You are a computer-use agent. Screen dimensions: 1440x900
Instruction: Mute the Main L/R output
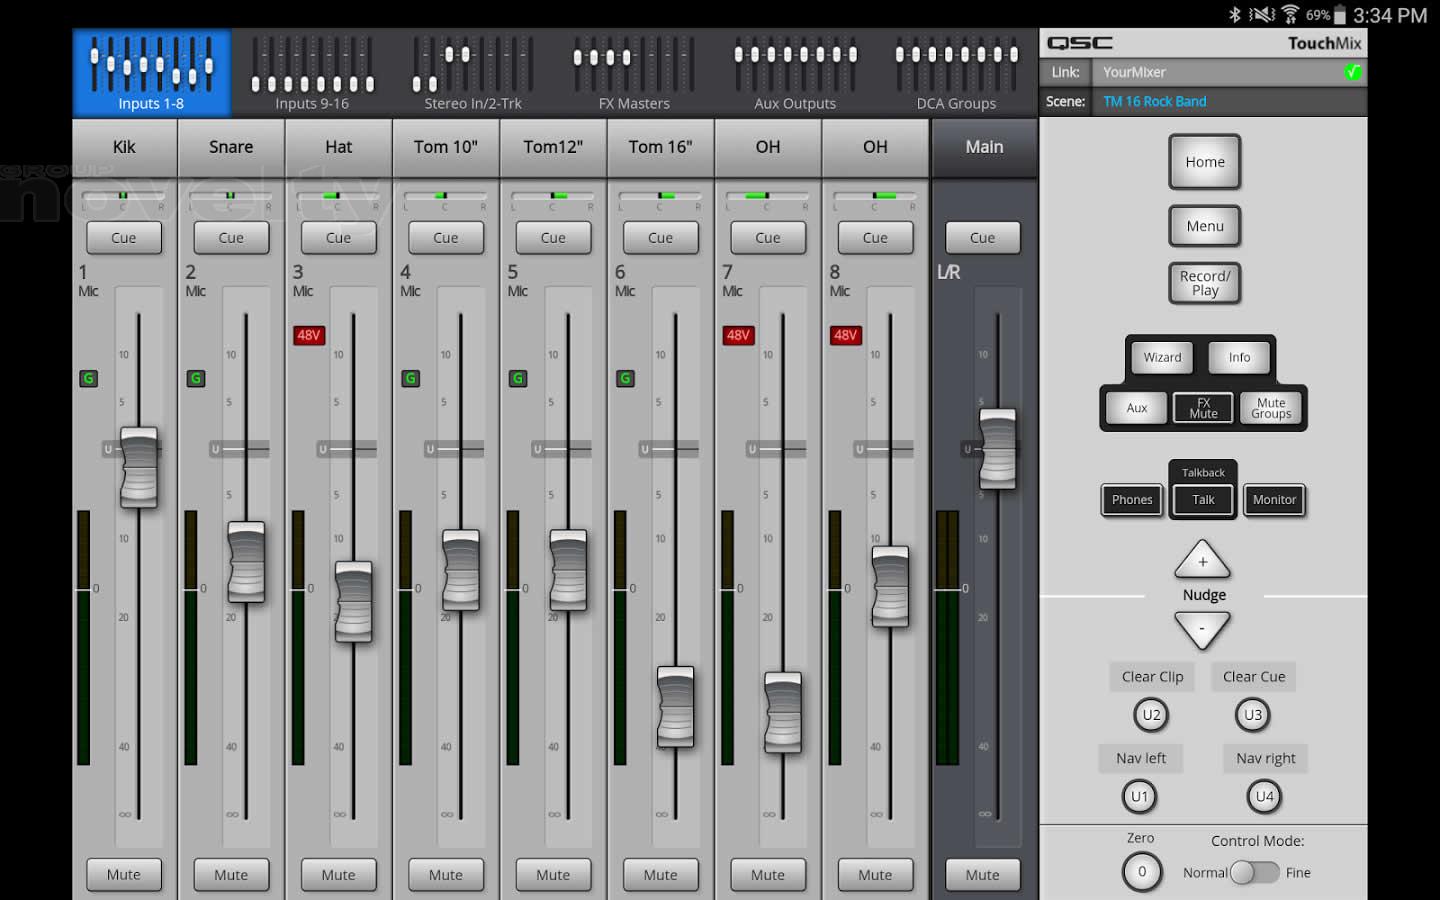(982, 874)
